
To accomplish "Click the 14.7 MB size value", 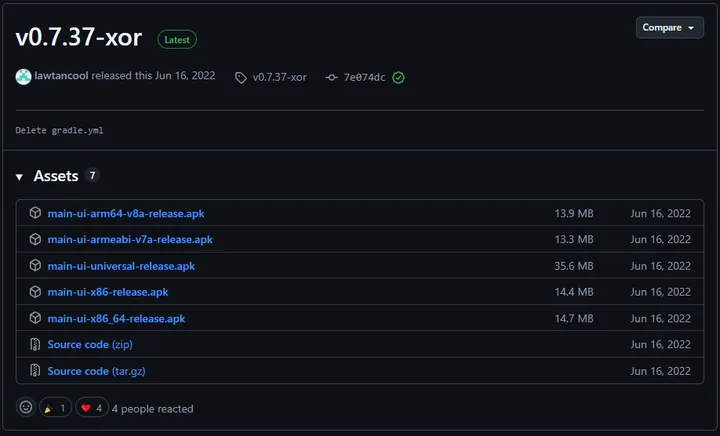I will point(574,319).
